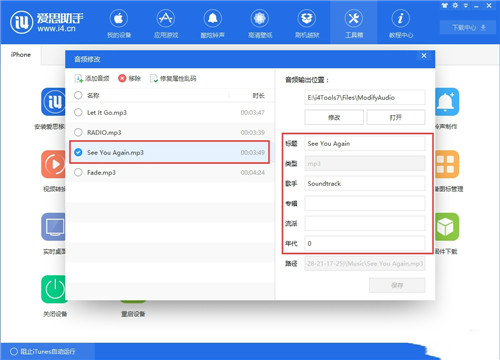Open settings gear in title bar

[455, 6]
